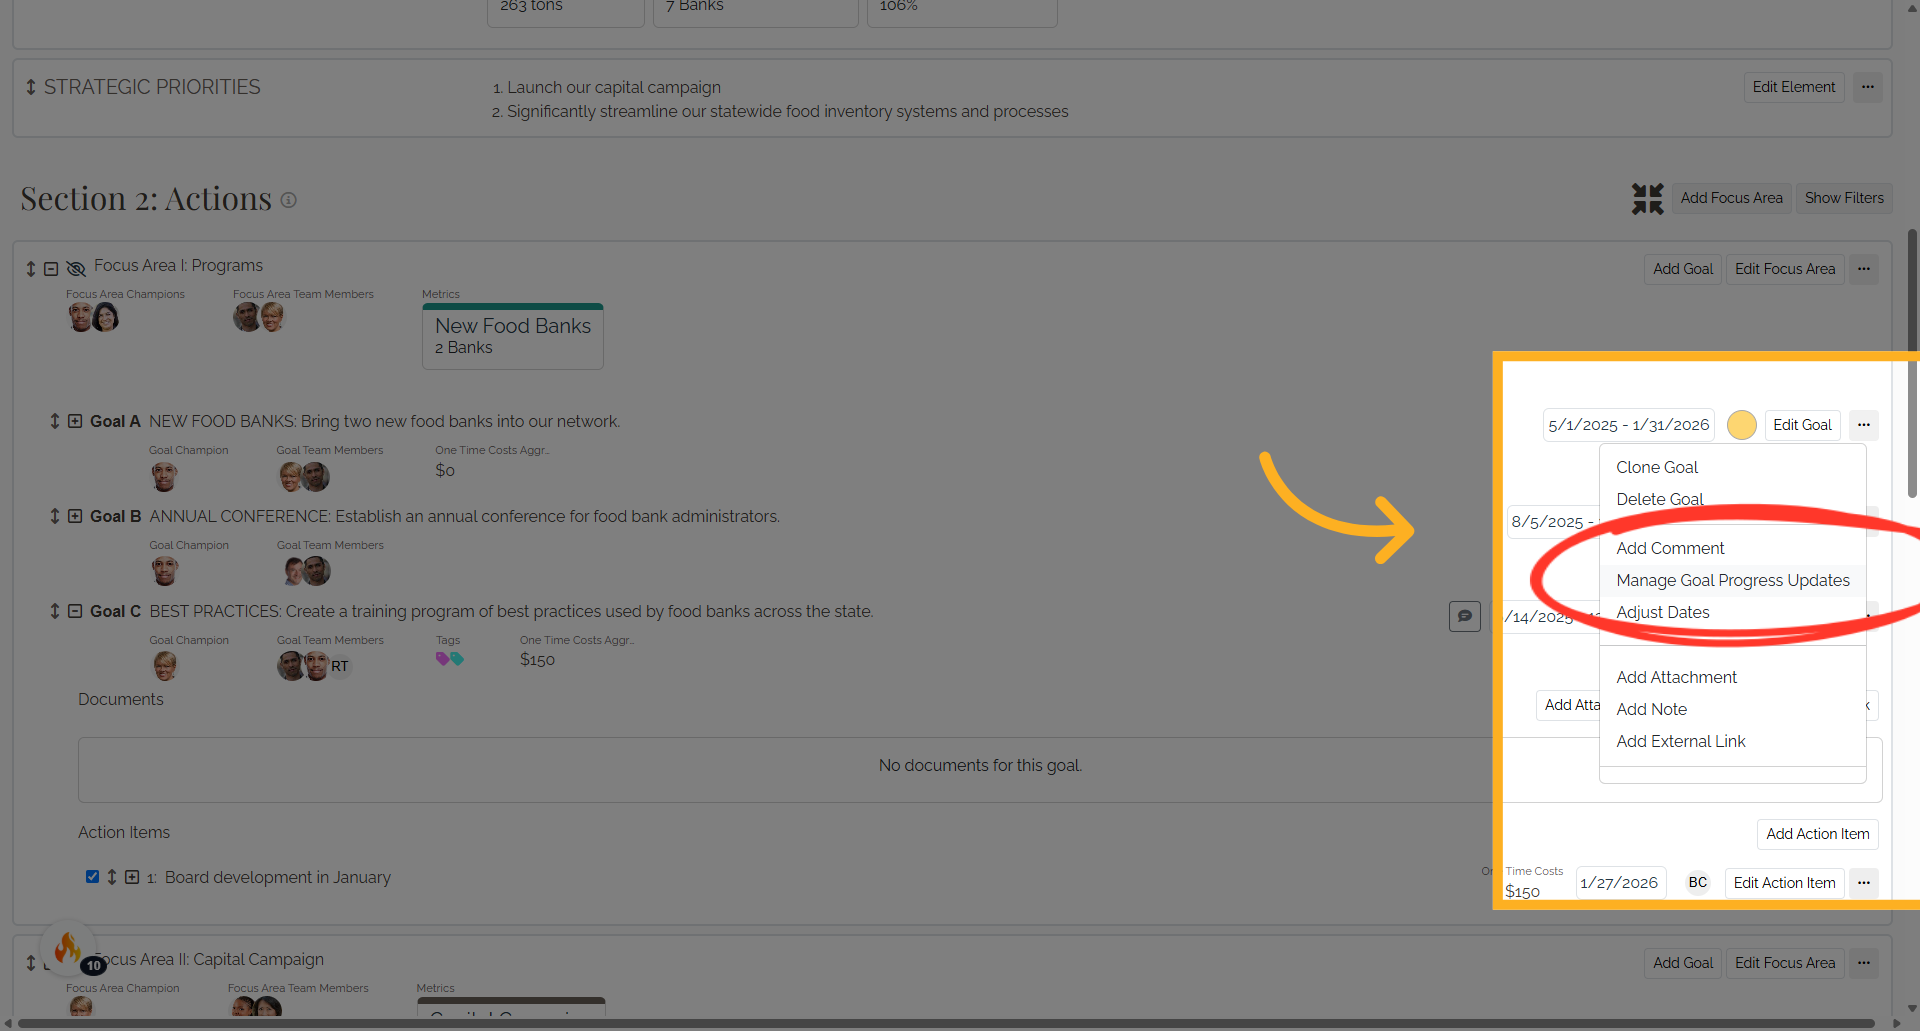Click the Show Filters button
Screen dimensions: 1920x1031
pyautogui.click(x=1844, y=198)
